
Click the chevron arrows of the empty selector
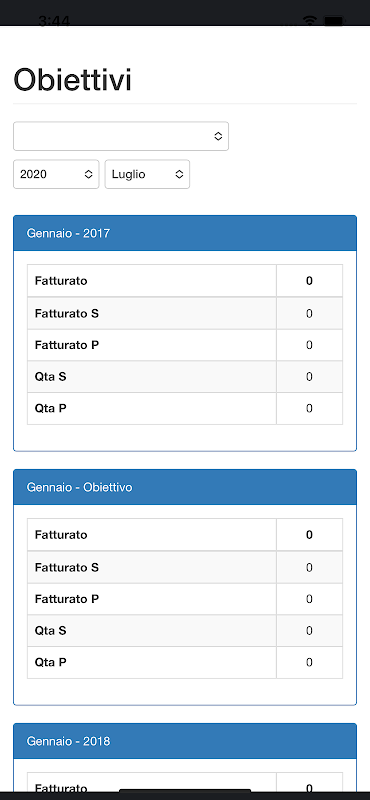tap(218, 136)
